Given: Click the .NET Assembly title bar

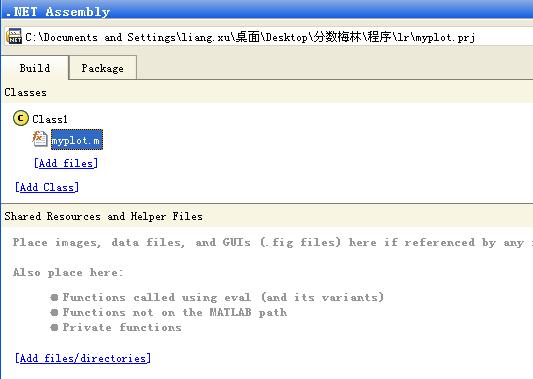Looking at the screenshot, I should (266, 10).
